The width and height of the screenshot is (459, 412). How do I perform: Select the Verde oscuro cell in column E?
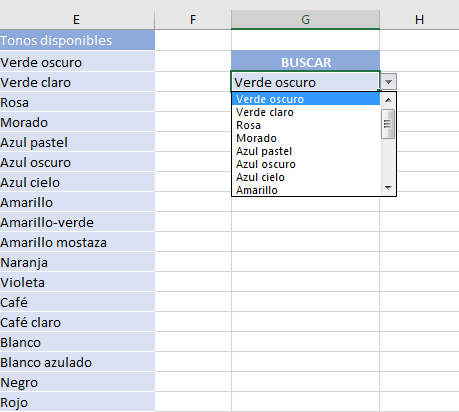[77, 61]
